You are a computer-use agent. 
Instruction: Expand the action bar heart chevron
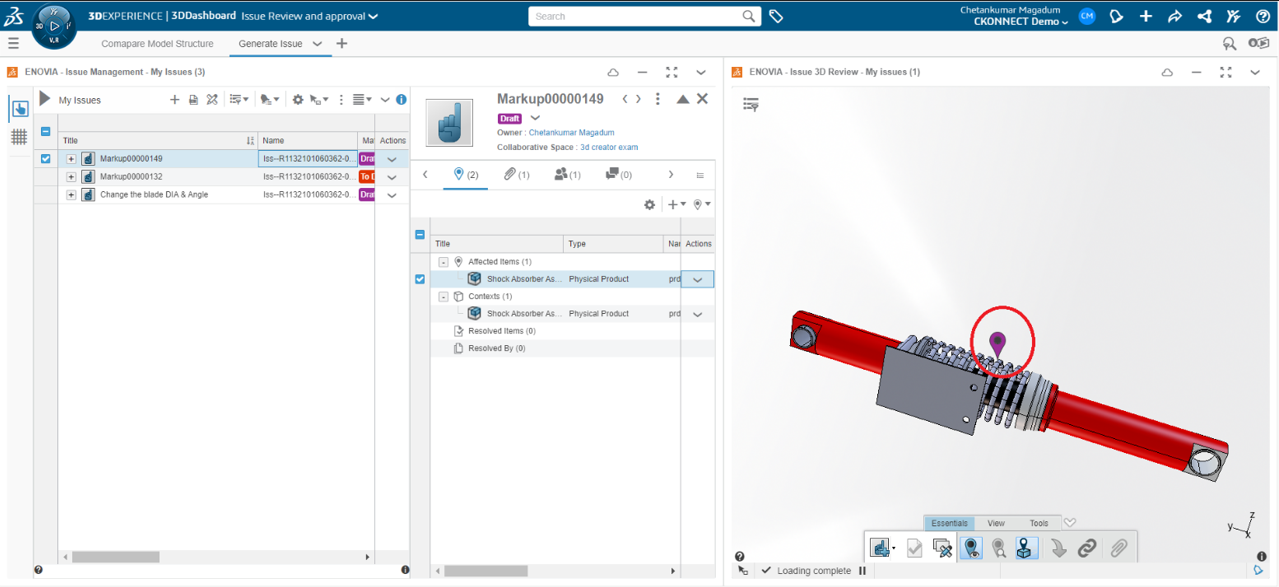click(1070, 522)
